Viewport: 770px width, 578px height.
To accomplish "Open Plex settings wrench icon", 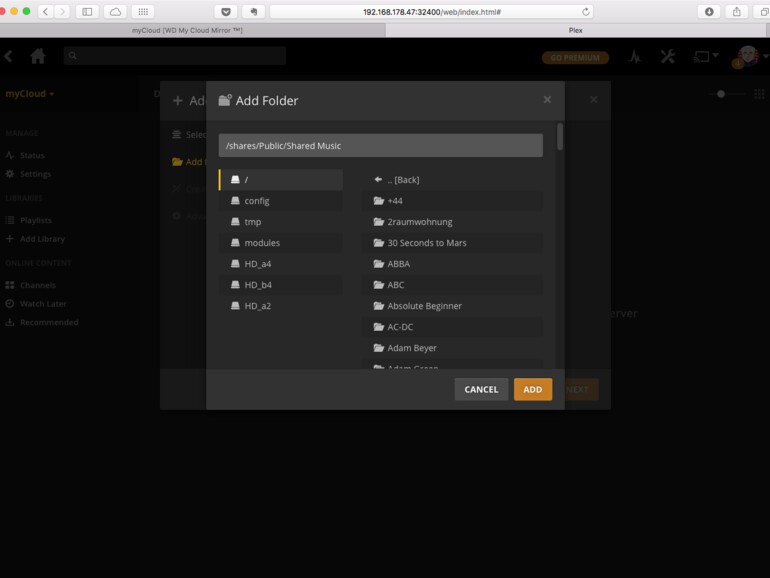I will coord(667,56).
